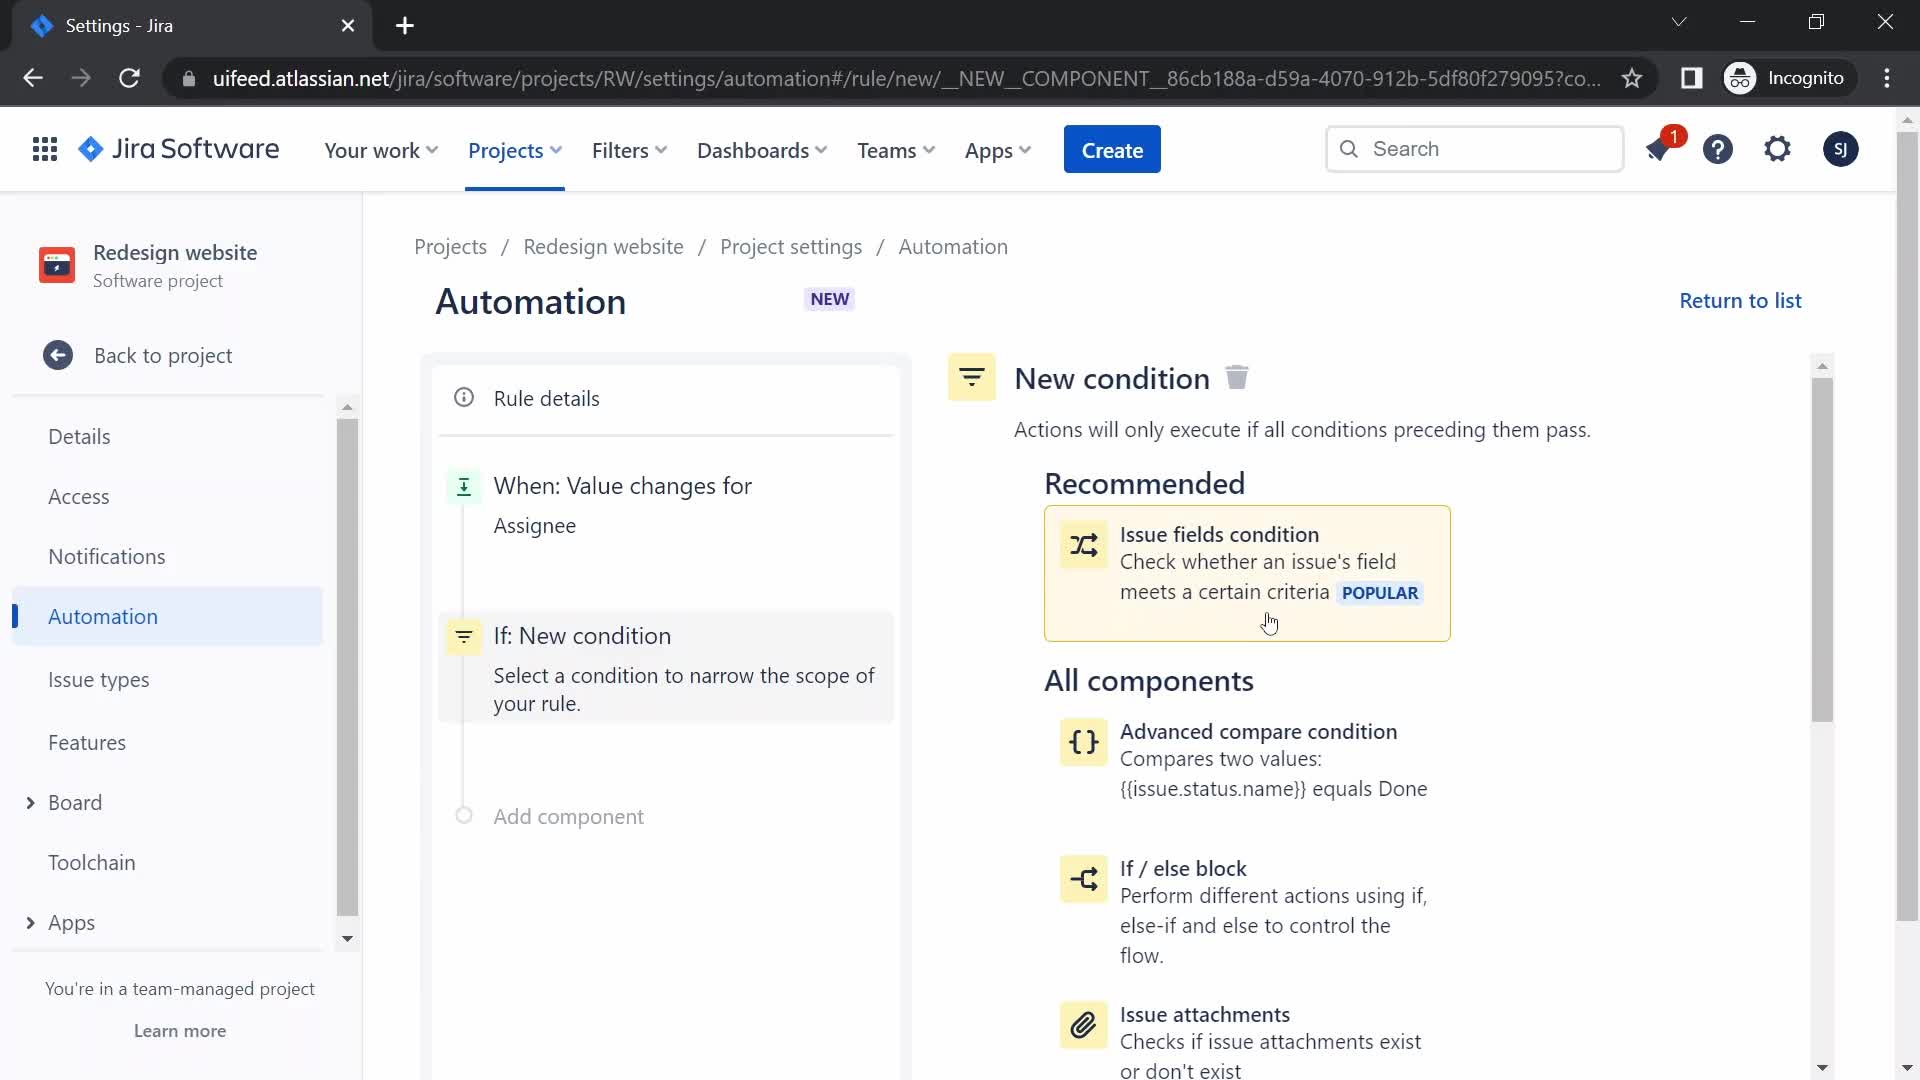This screenshot has height=1080, width=1920.
Task: Click the Rule details circle info icon
Action: click(464, 397)
